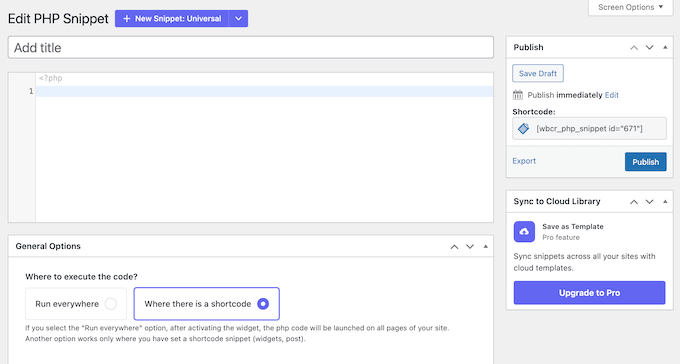Viewport: 680px width, 364px height.
Task: Click the calendar icon beside Publish immediately
Action: 518,95
